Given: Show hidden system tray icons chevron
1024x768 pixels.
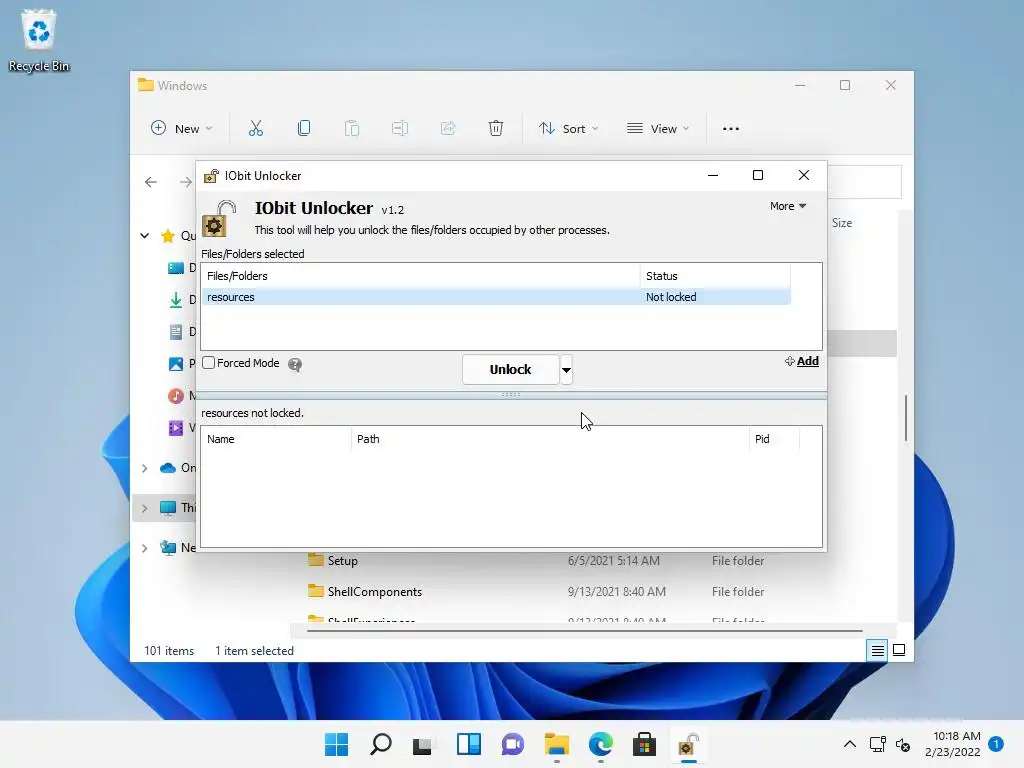Looking at the screenshot, I should click(x=850, y=744).
